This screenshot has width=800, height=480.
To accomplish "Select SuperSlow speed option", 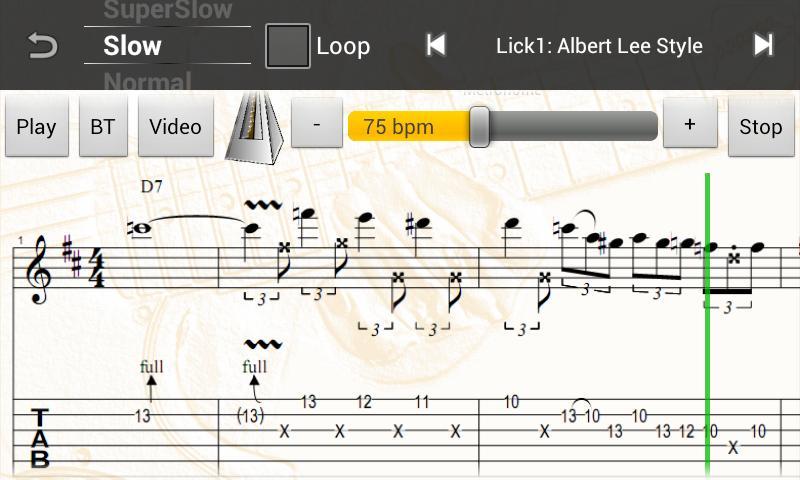I will pyautogui.click(x=167, y=10).
